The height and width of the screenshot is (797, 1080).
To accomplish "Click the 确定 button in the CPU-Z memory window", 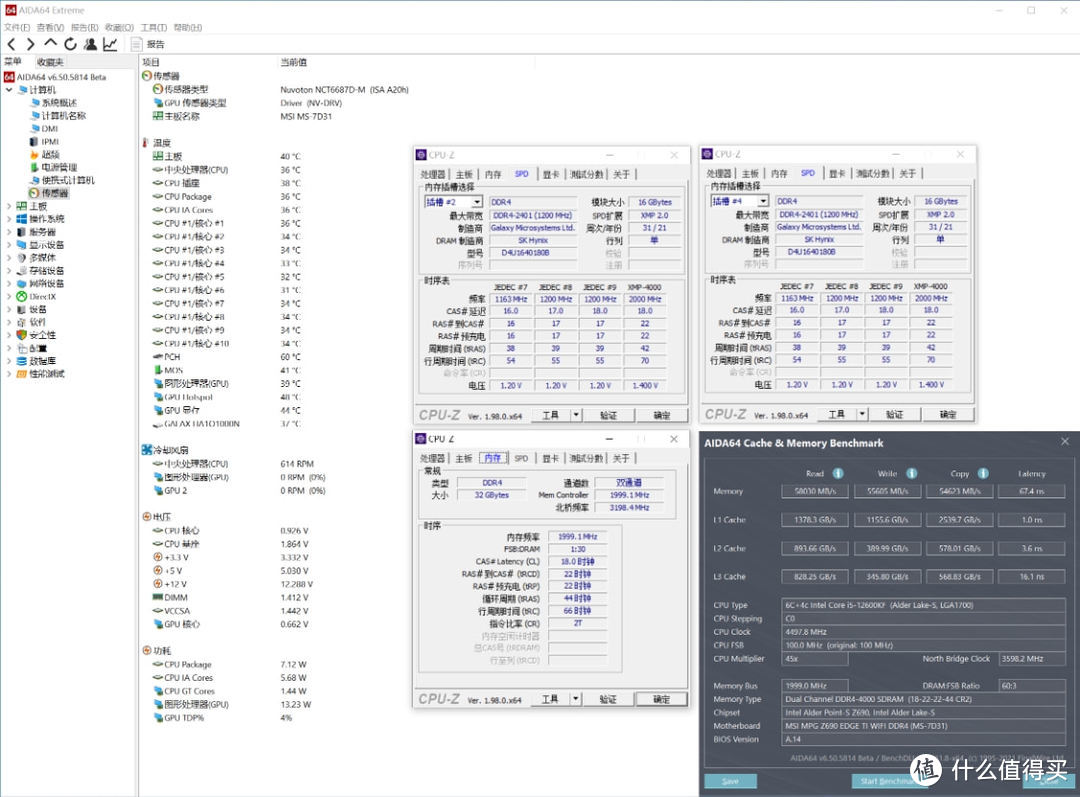I will click(661, 699).
